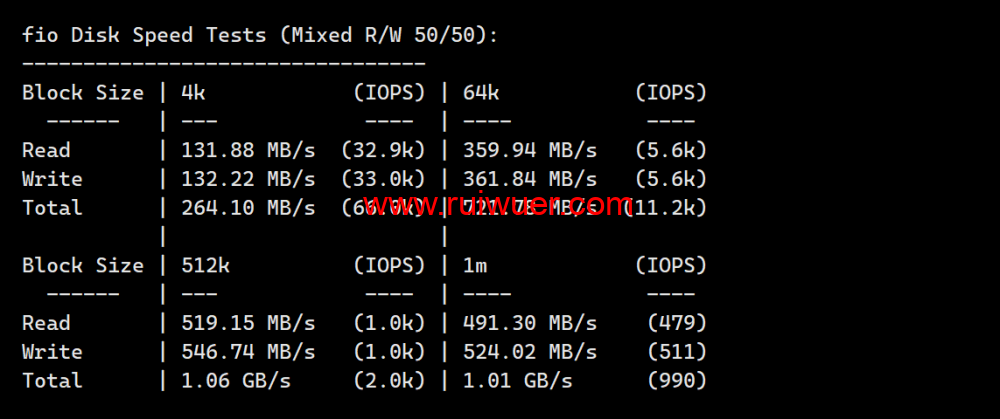Viewport: 1000px width, 419px height.
Task: Click the 361.84 MB/s write speed value
Action: coord(530,180)
